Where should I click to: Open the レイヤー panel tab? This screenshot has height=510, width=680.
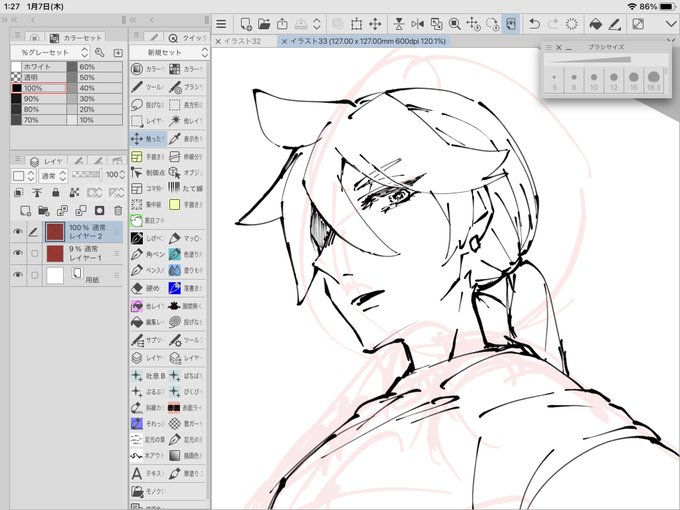click(x=47, y=161)
